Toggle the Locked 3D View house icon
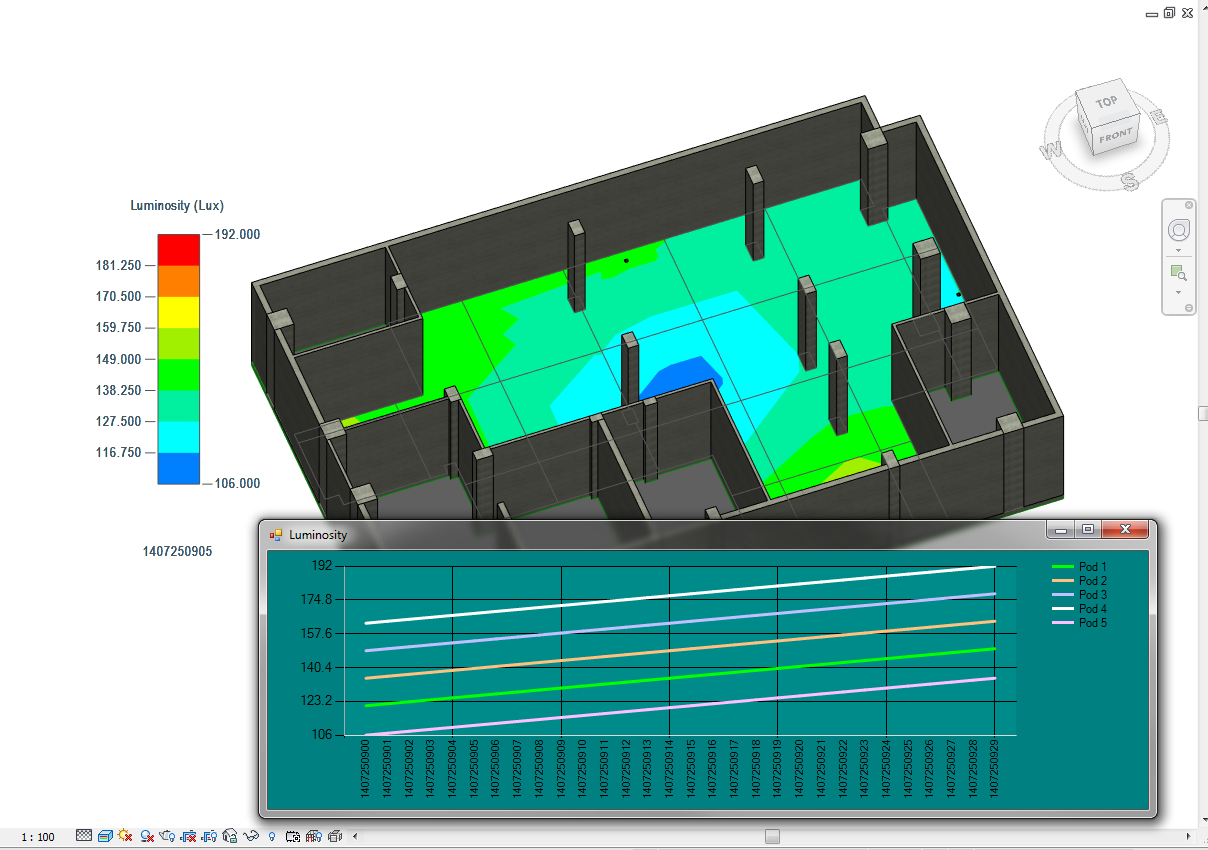The height and width of the screenshot is (850, 1208). [x=228, y=835]
